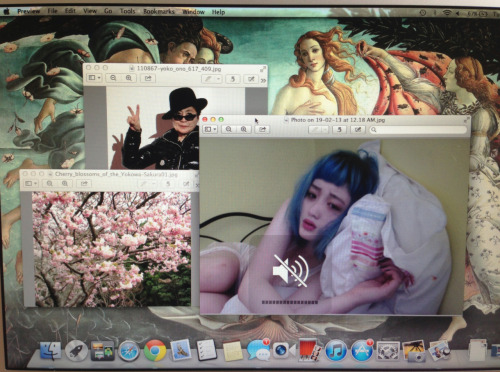Click the Wi-Fi status icon
Screen dimensions: 500x372
click(x=447, y=13)
